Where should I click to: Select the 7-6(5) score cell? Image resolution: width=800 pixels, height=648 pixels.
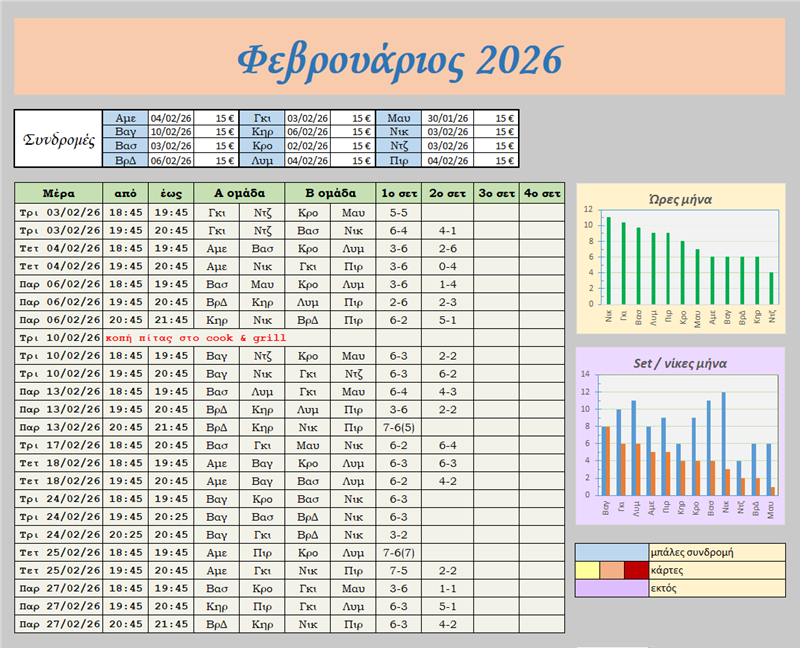click(398, 428)
